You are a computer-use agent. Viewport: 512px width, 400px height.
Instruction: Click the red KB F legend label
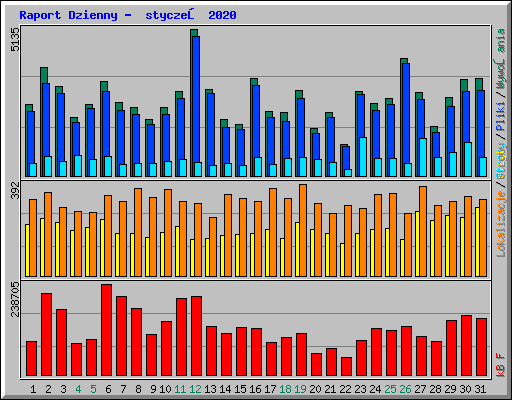tap(501, 365)
